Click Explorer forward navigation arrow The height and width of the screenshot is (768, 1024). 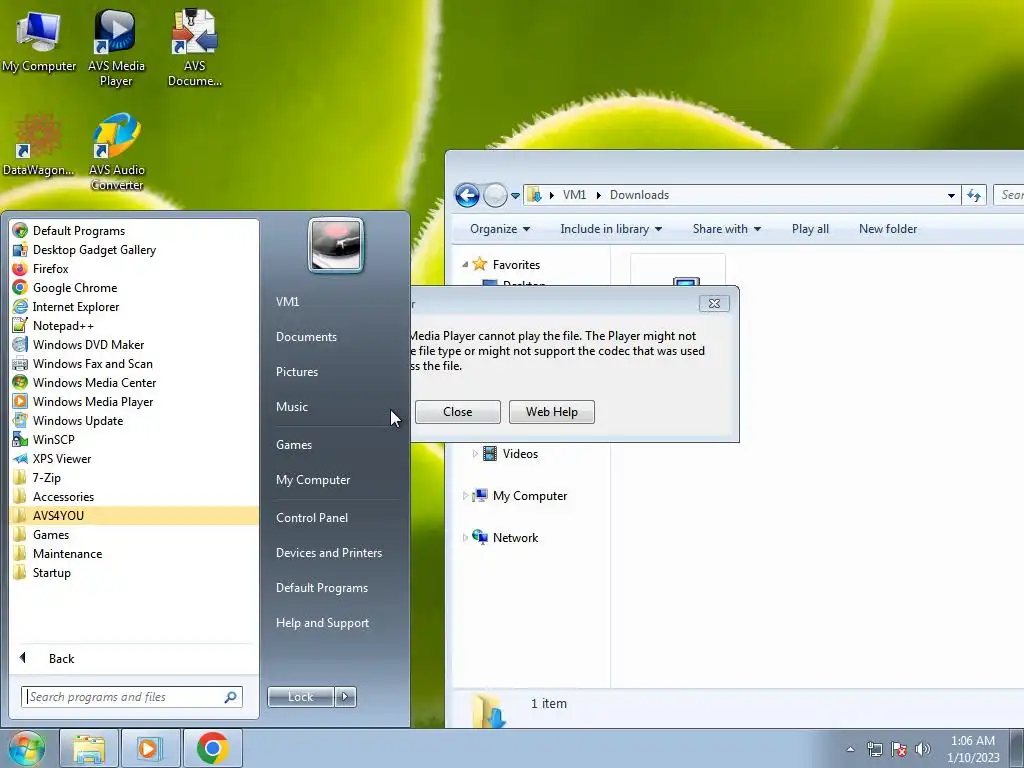495,195
